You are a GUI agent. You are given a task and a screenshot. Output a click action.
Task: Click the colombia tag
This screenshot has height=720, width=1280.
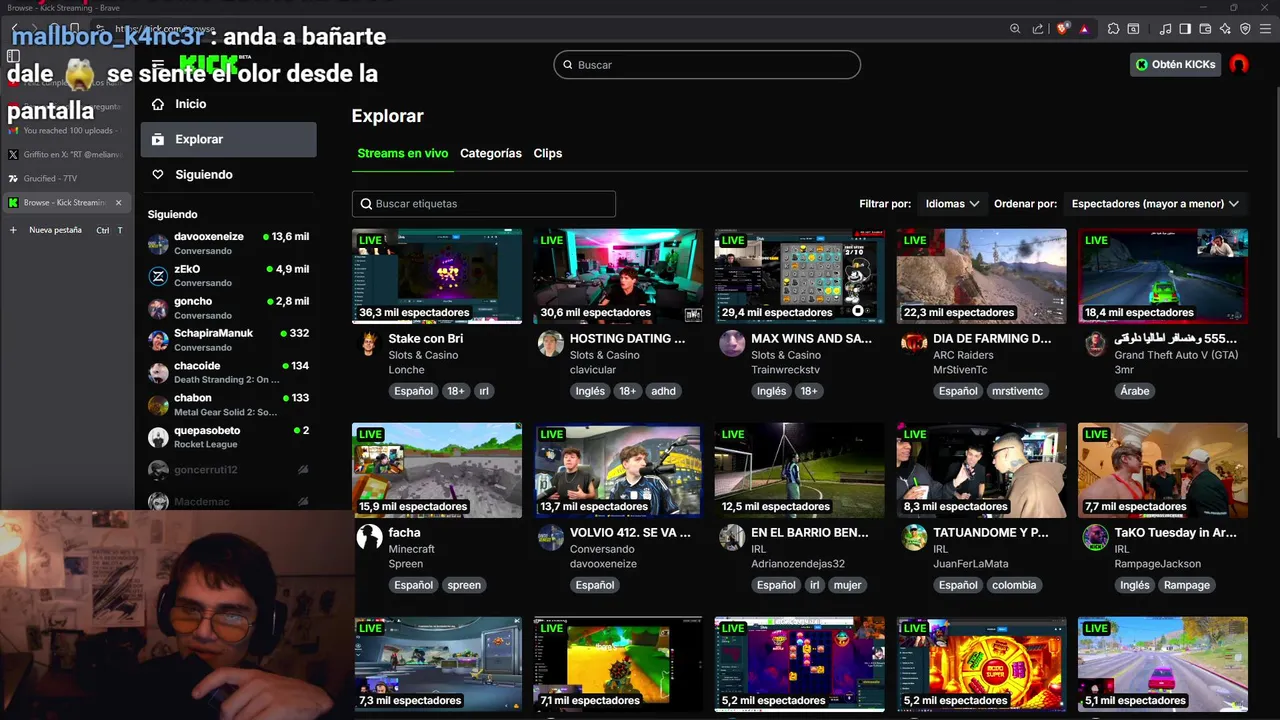(x=1014, y=585)
